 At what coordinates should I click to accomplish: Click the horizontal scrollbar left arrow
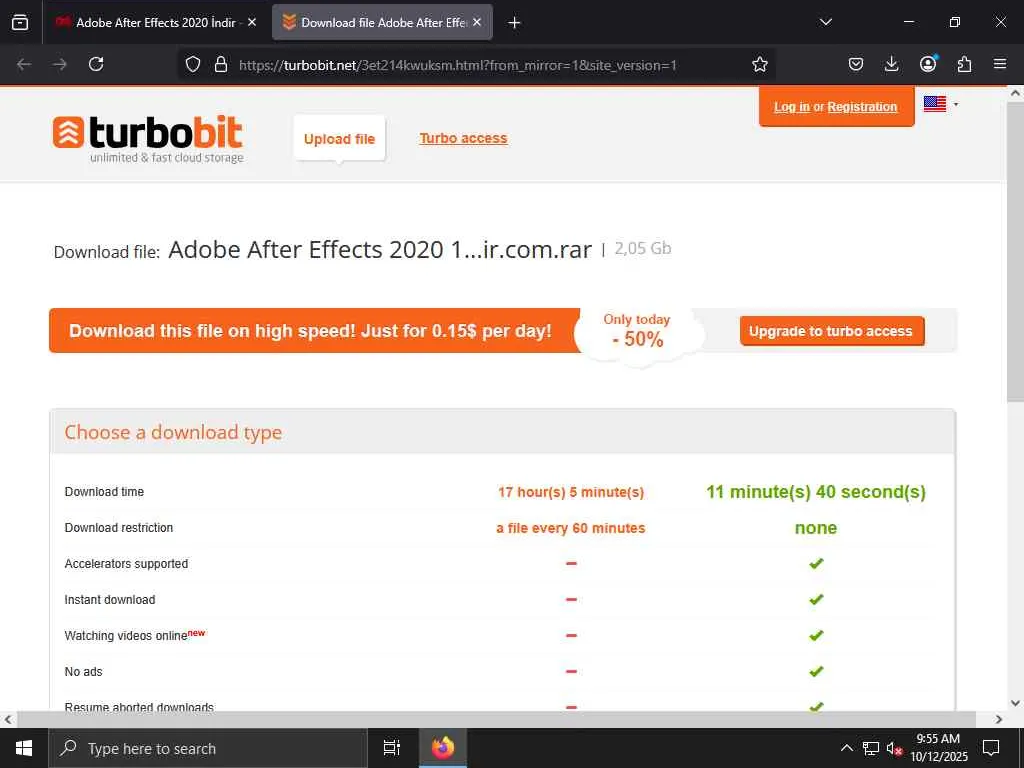point(8,720)
